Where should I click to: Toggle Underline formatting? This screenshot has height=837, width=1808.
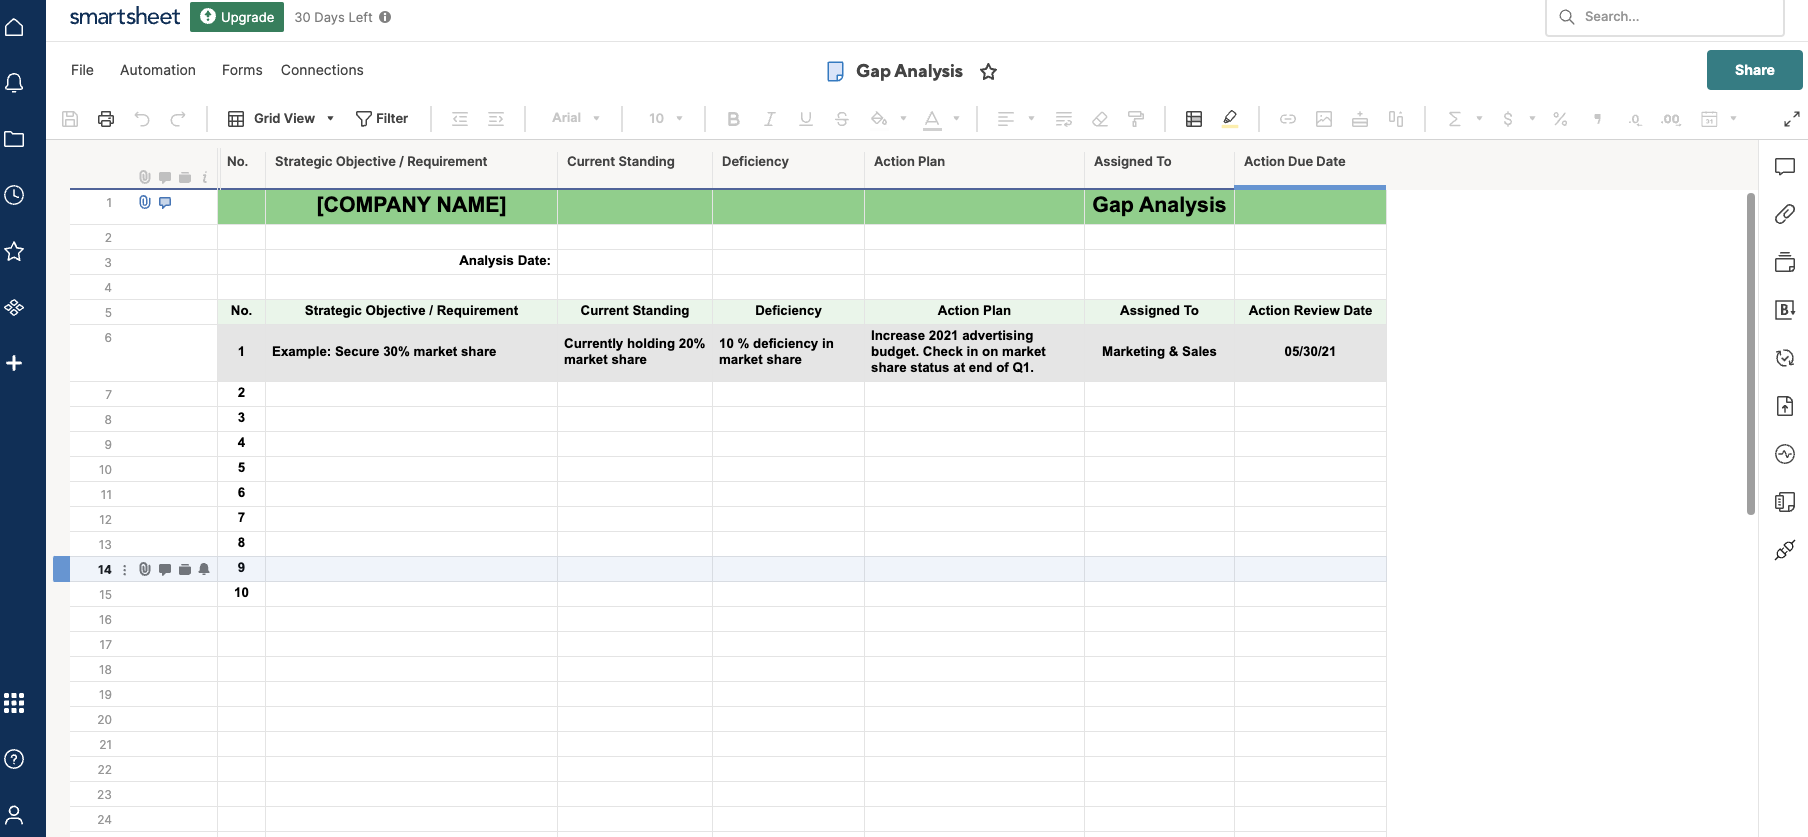click(805, 119)
